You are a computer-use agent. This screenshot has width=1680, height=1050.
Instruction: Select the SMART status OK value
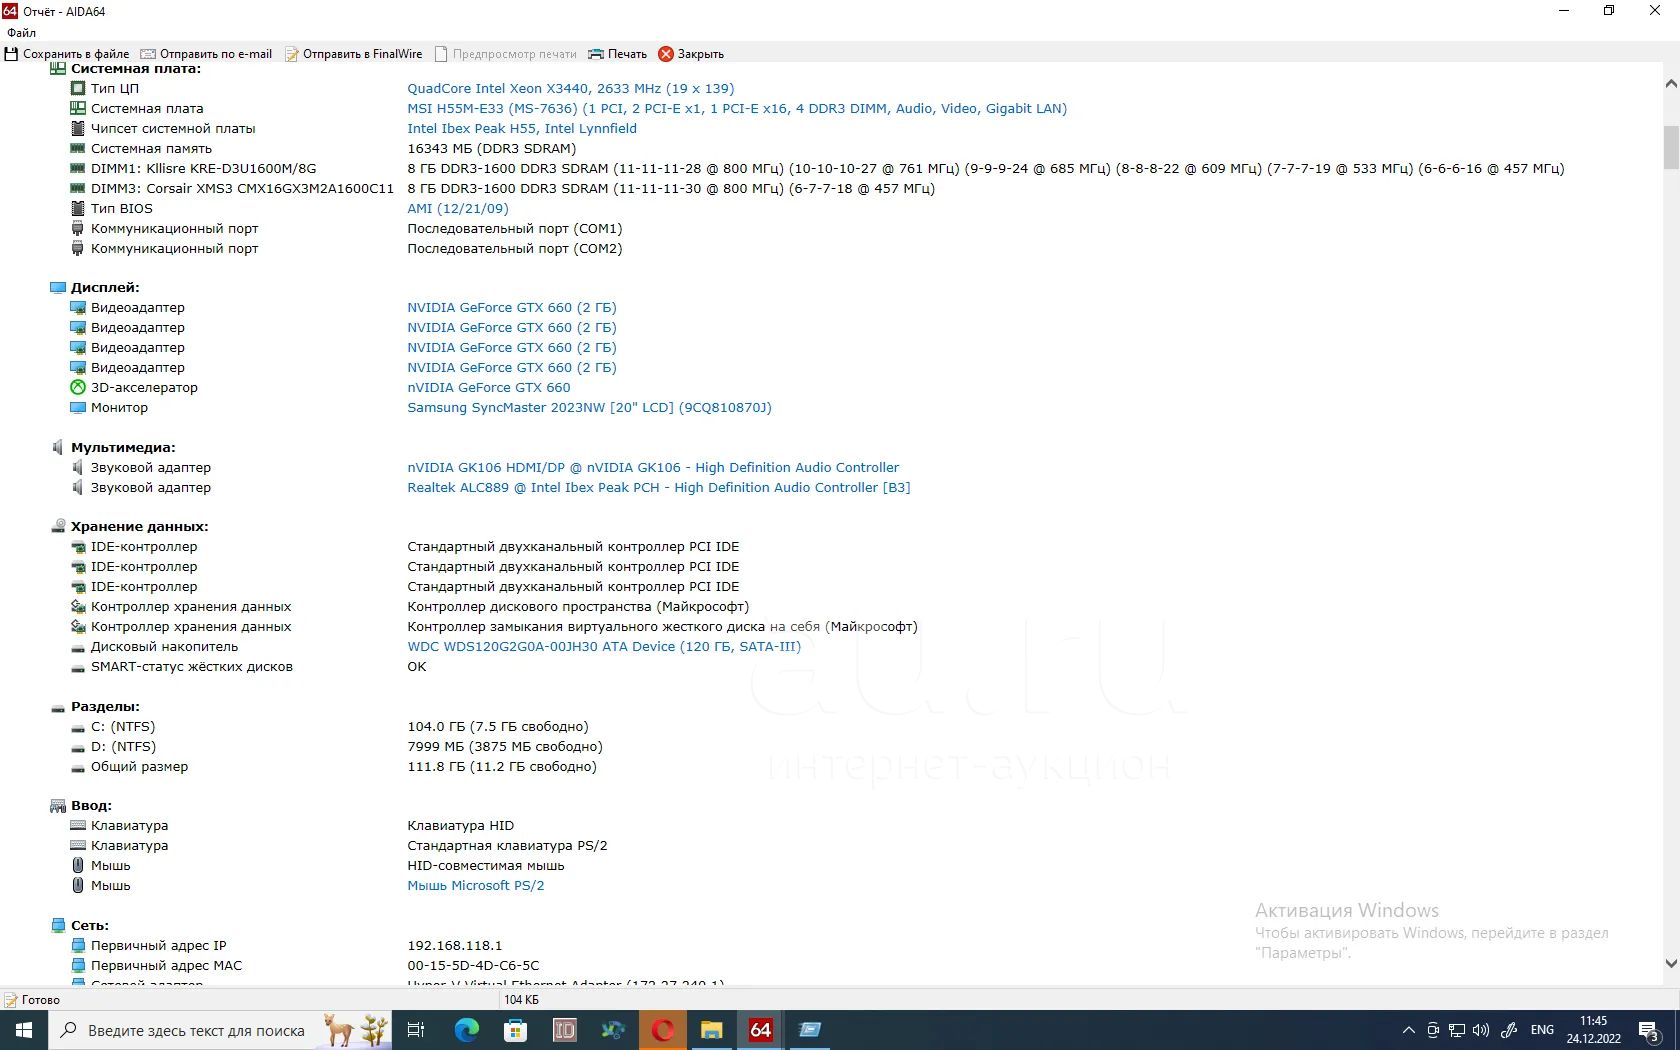point(417,666)
